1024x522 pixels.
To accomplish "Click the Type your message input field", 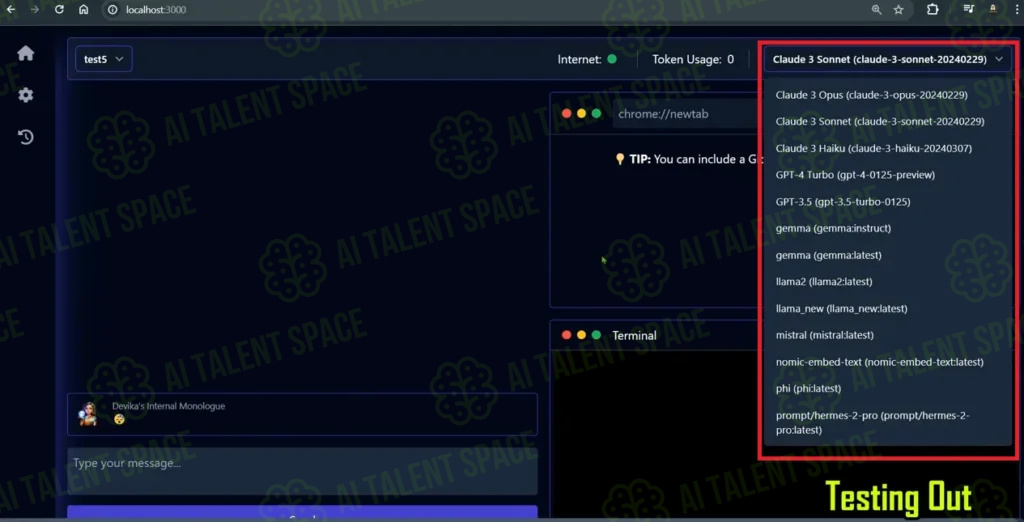I will tap(302, 471).
